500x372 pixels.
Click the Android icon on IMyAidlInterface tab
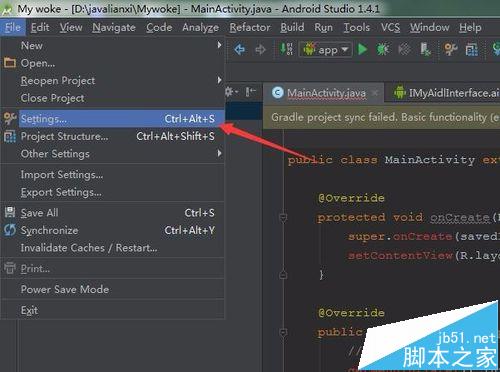coord(399,93)
